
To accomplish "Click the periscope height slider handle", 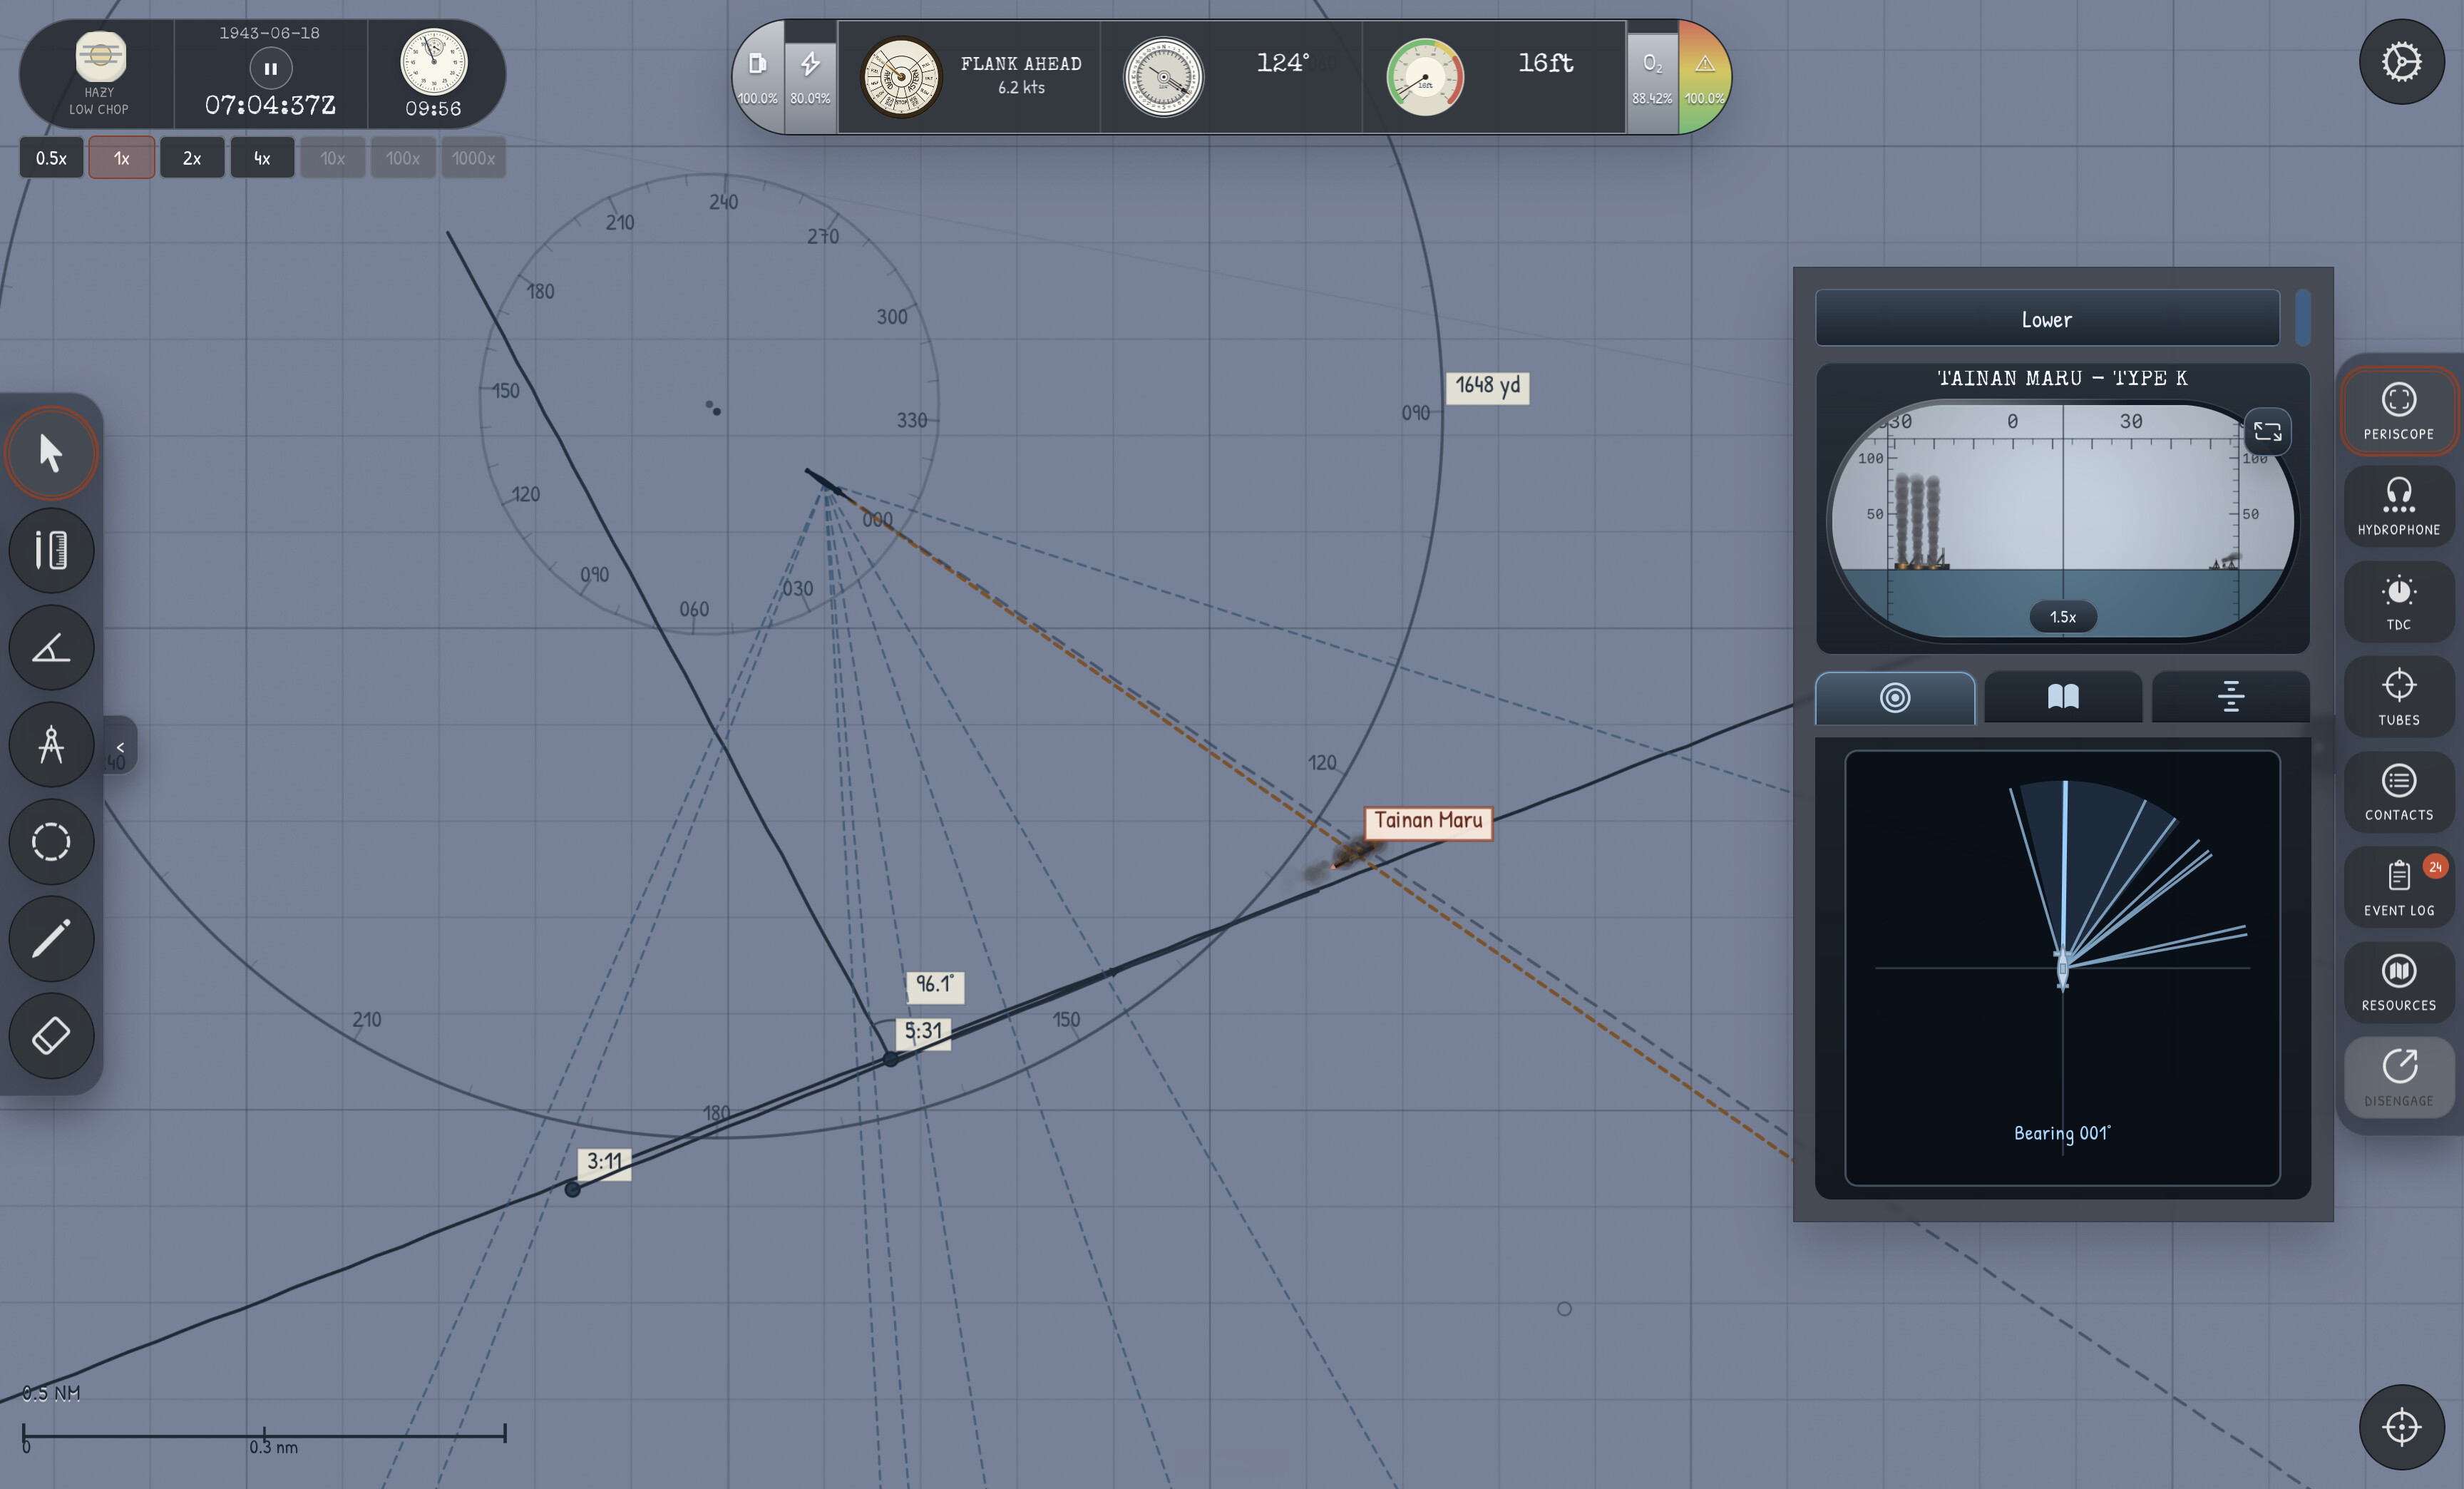I will pyautogui.click(x=2303, y=318).
